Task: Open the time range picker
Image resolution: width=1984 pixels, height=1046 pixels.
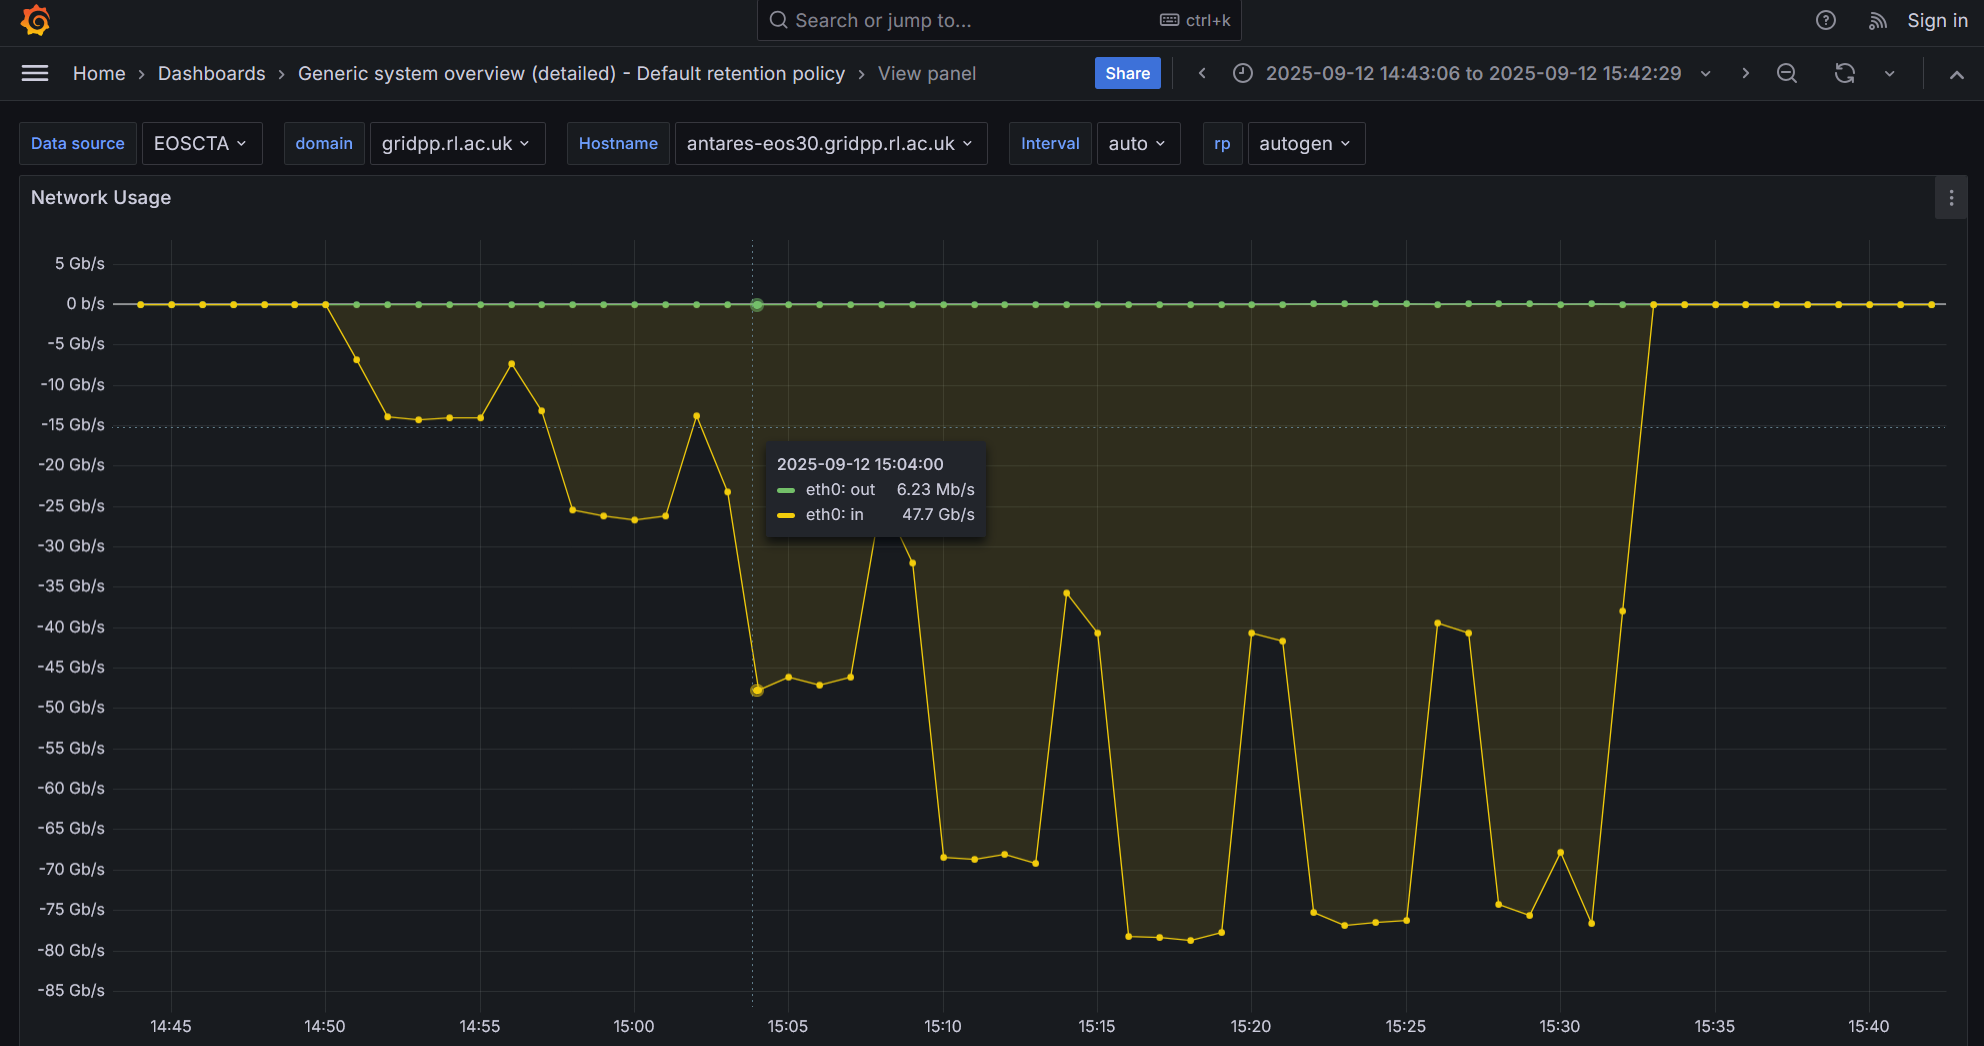Action: pyautogui.click(x=1472, y=73)
